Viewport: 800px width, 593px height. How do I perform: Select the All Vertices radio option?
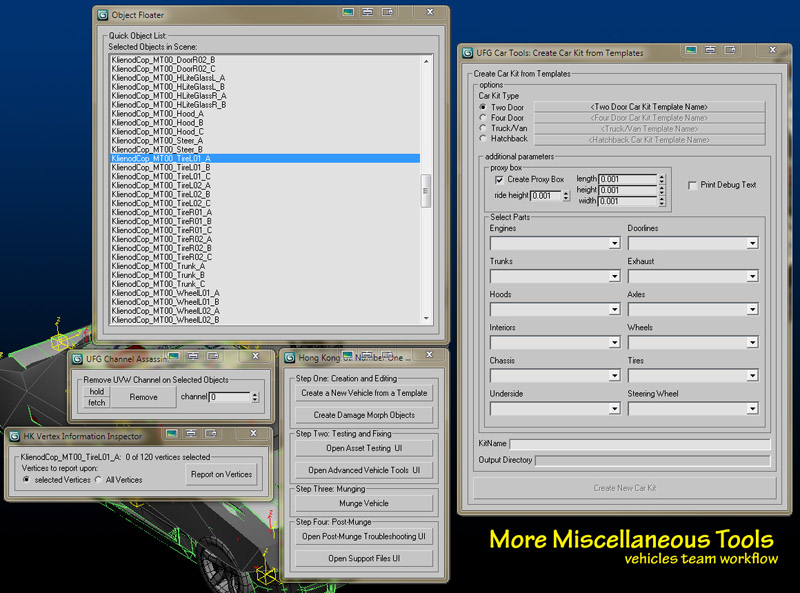(98, 480)
